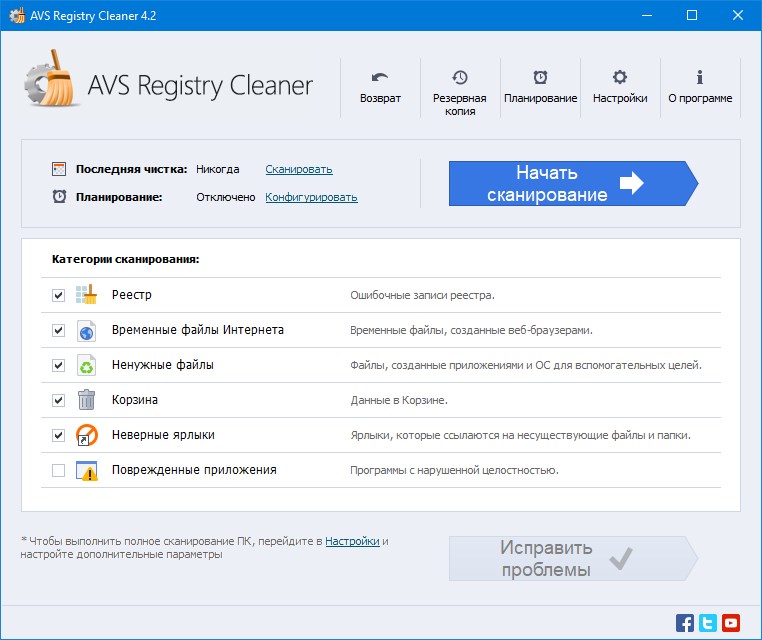Uncheck Временные файлы Интернета checkbox

[58, 330]
